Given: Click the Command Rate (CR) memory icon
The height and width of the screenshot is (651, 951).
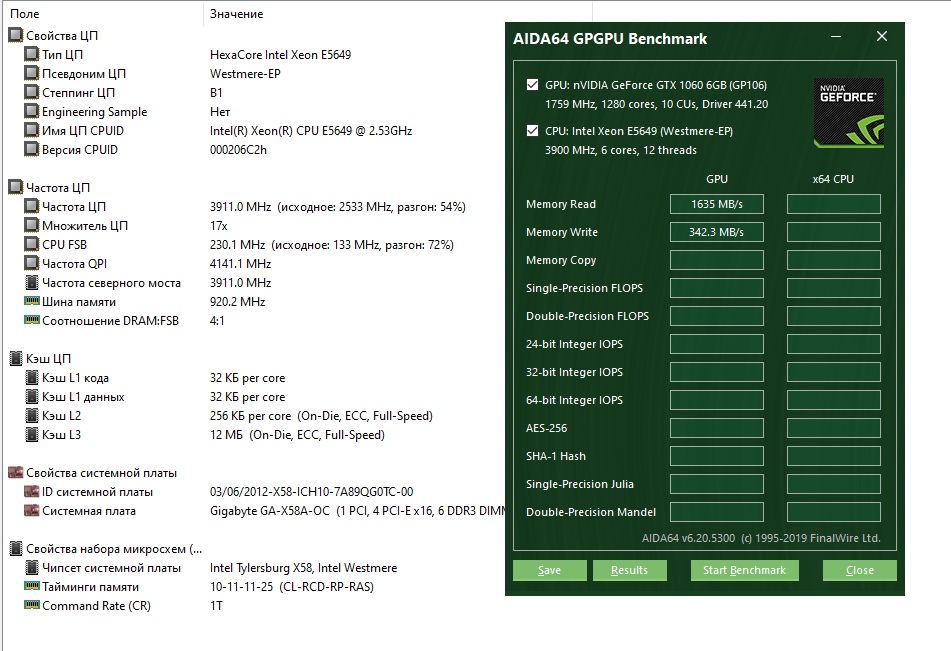Looking at the screenshot, I should coord(32,605).
